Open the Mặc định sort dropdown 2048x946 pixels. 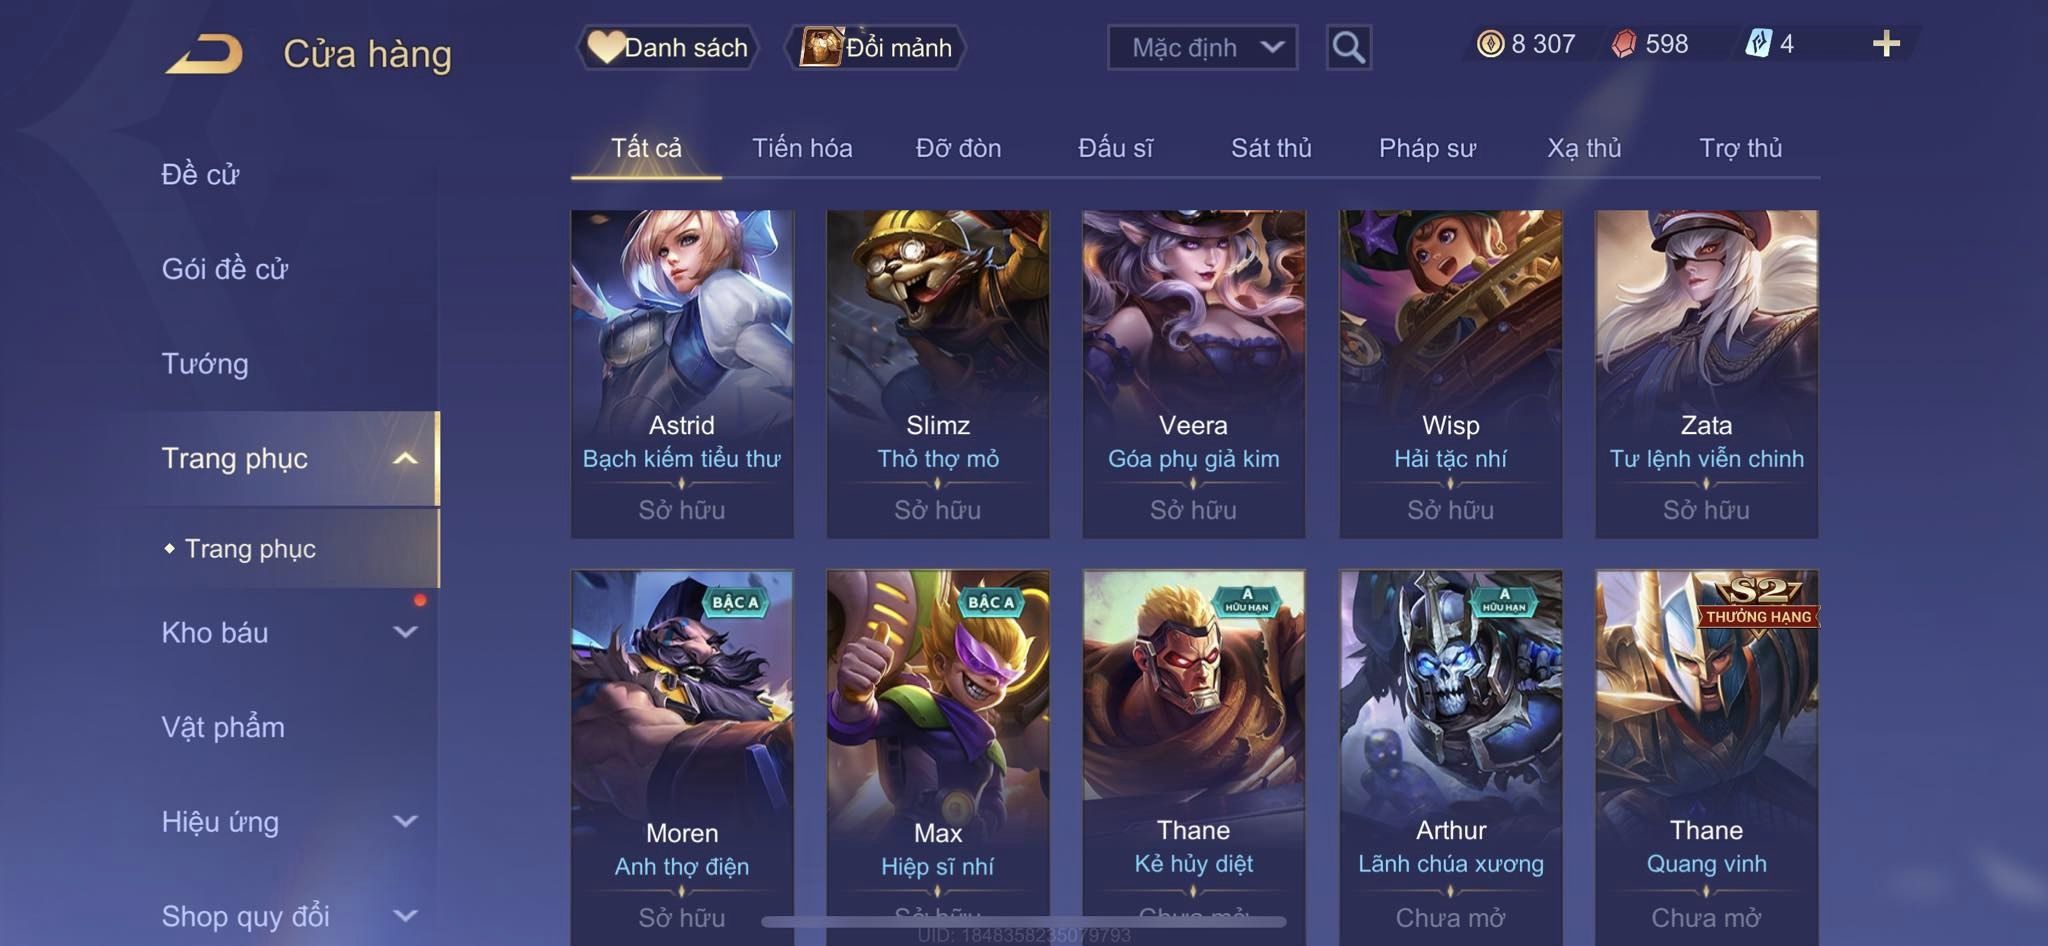pos(1202,47)
